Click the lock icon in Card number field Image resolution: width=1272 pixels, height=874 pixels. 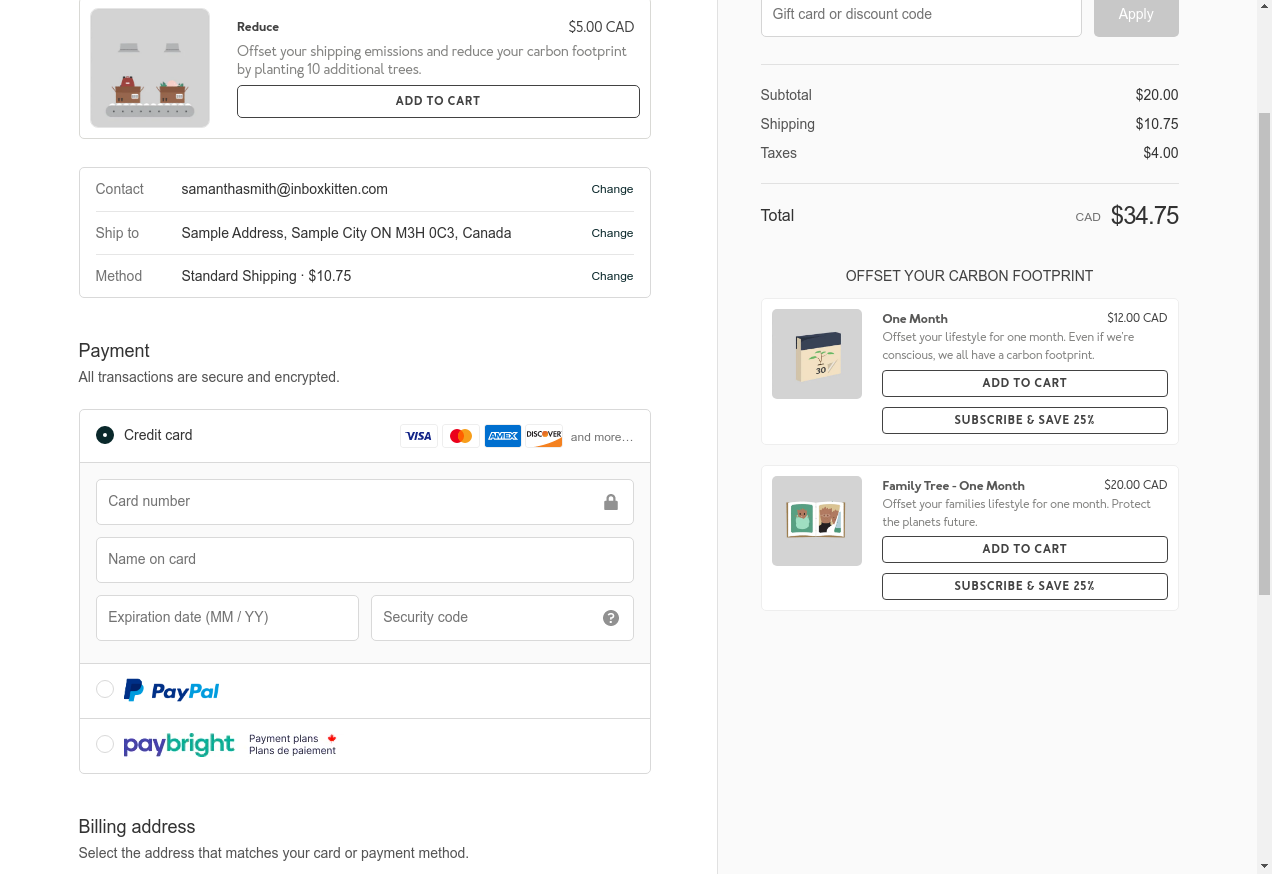click(611, 502)
